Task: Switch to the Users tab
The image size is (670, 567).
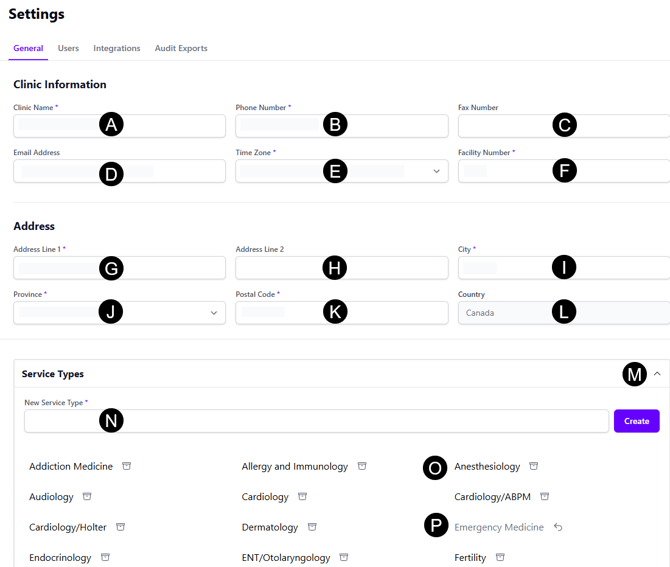Action: pyautogui.click(x=68, y=48)
